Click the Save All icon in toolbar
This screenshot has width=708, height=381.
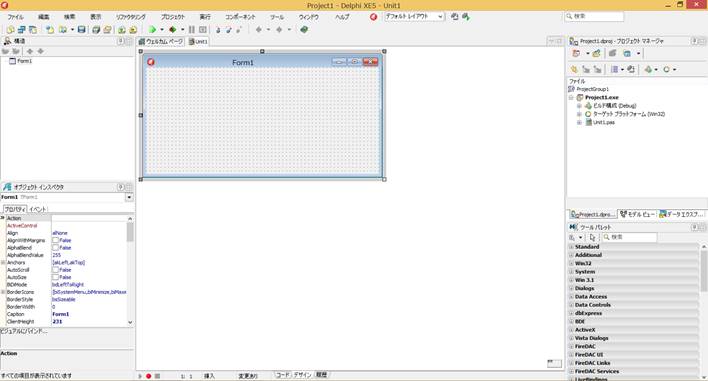96,29
